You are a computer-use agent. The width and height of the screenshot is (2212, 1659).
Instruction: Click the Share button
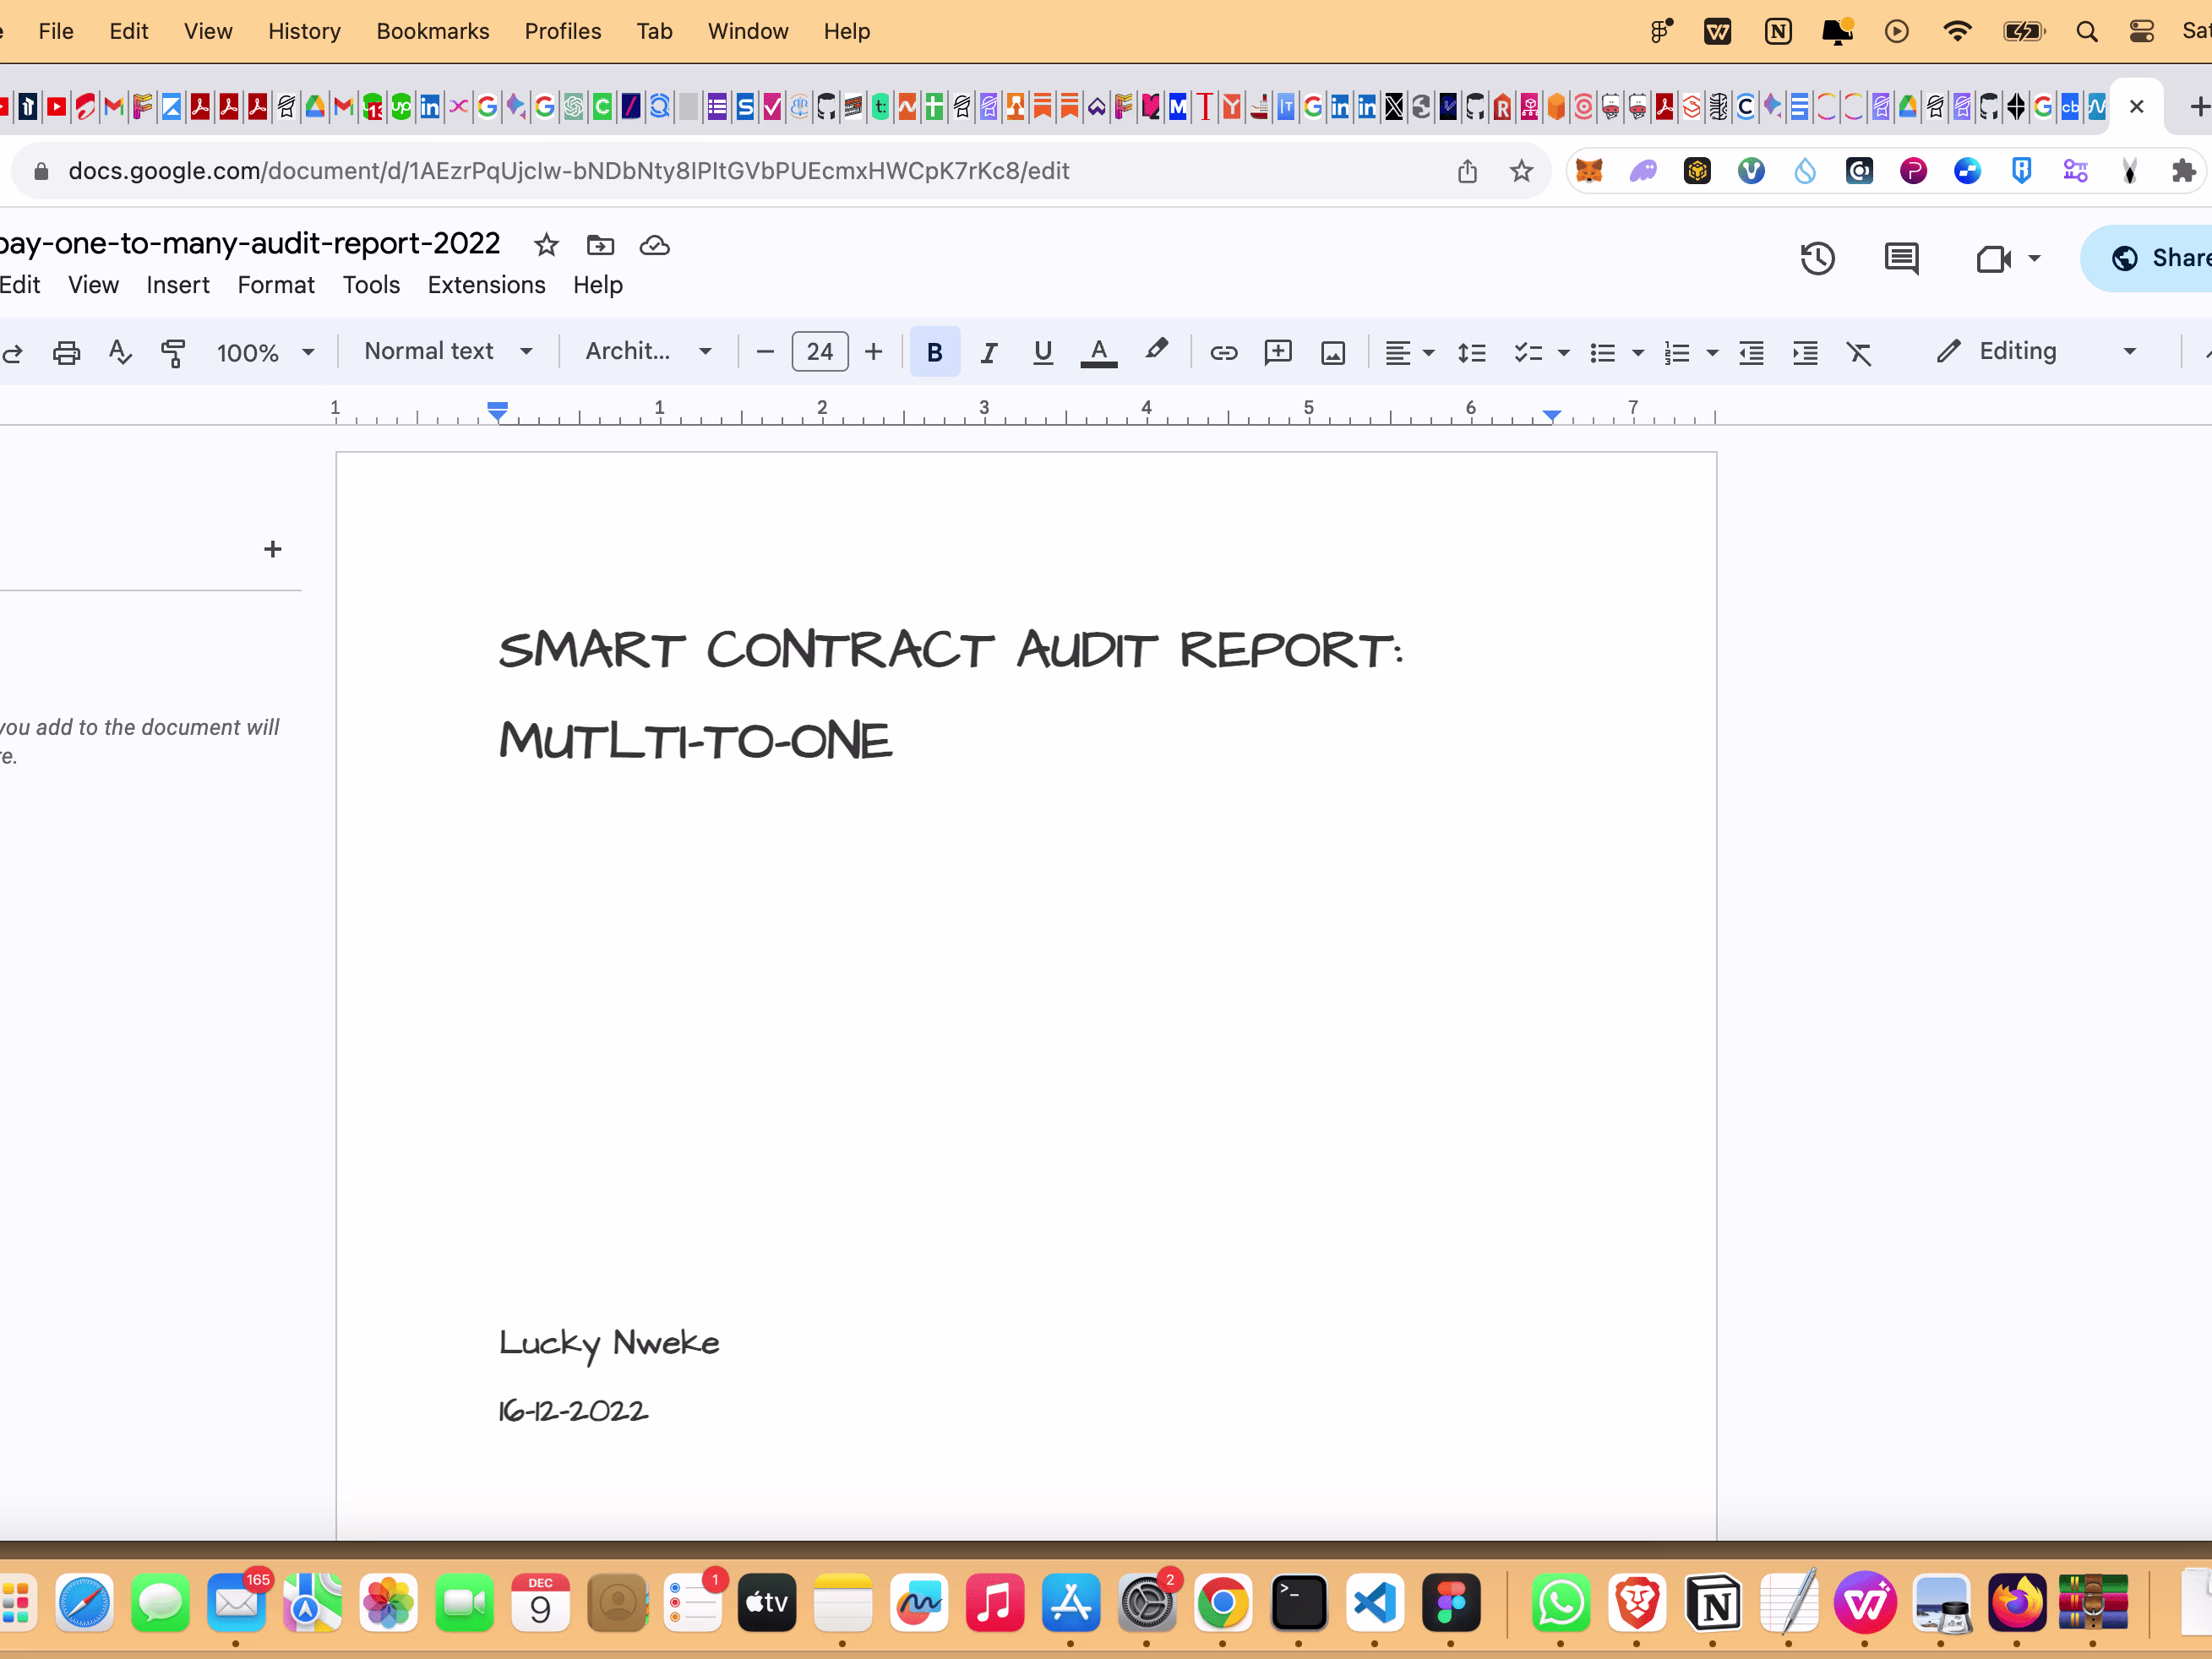coord(2160,258)
